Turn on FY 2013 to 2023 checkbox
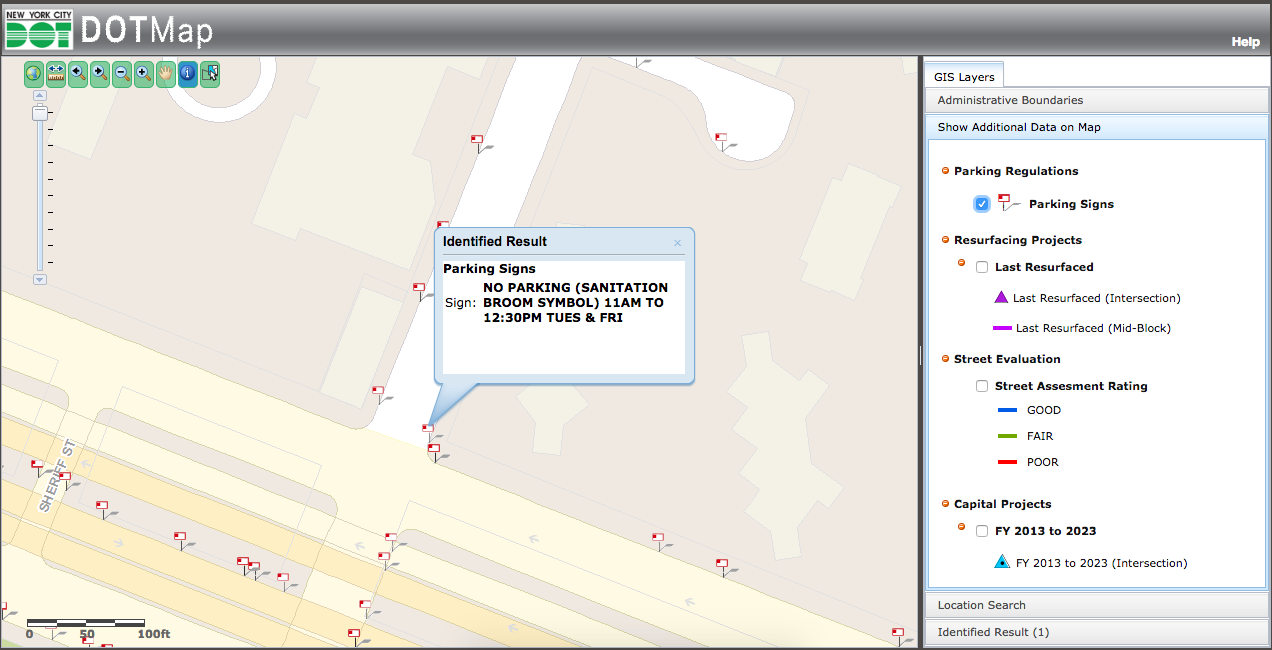The image size is (1272, 650). (x=982, y=531)
